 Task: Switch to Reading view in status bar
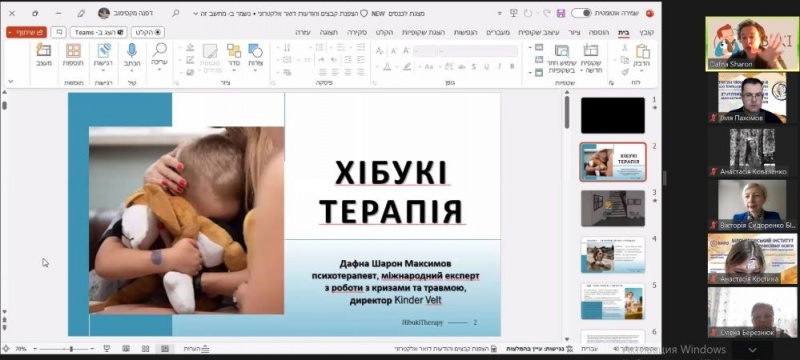click(x=126, y=349)
